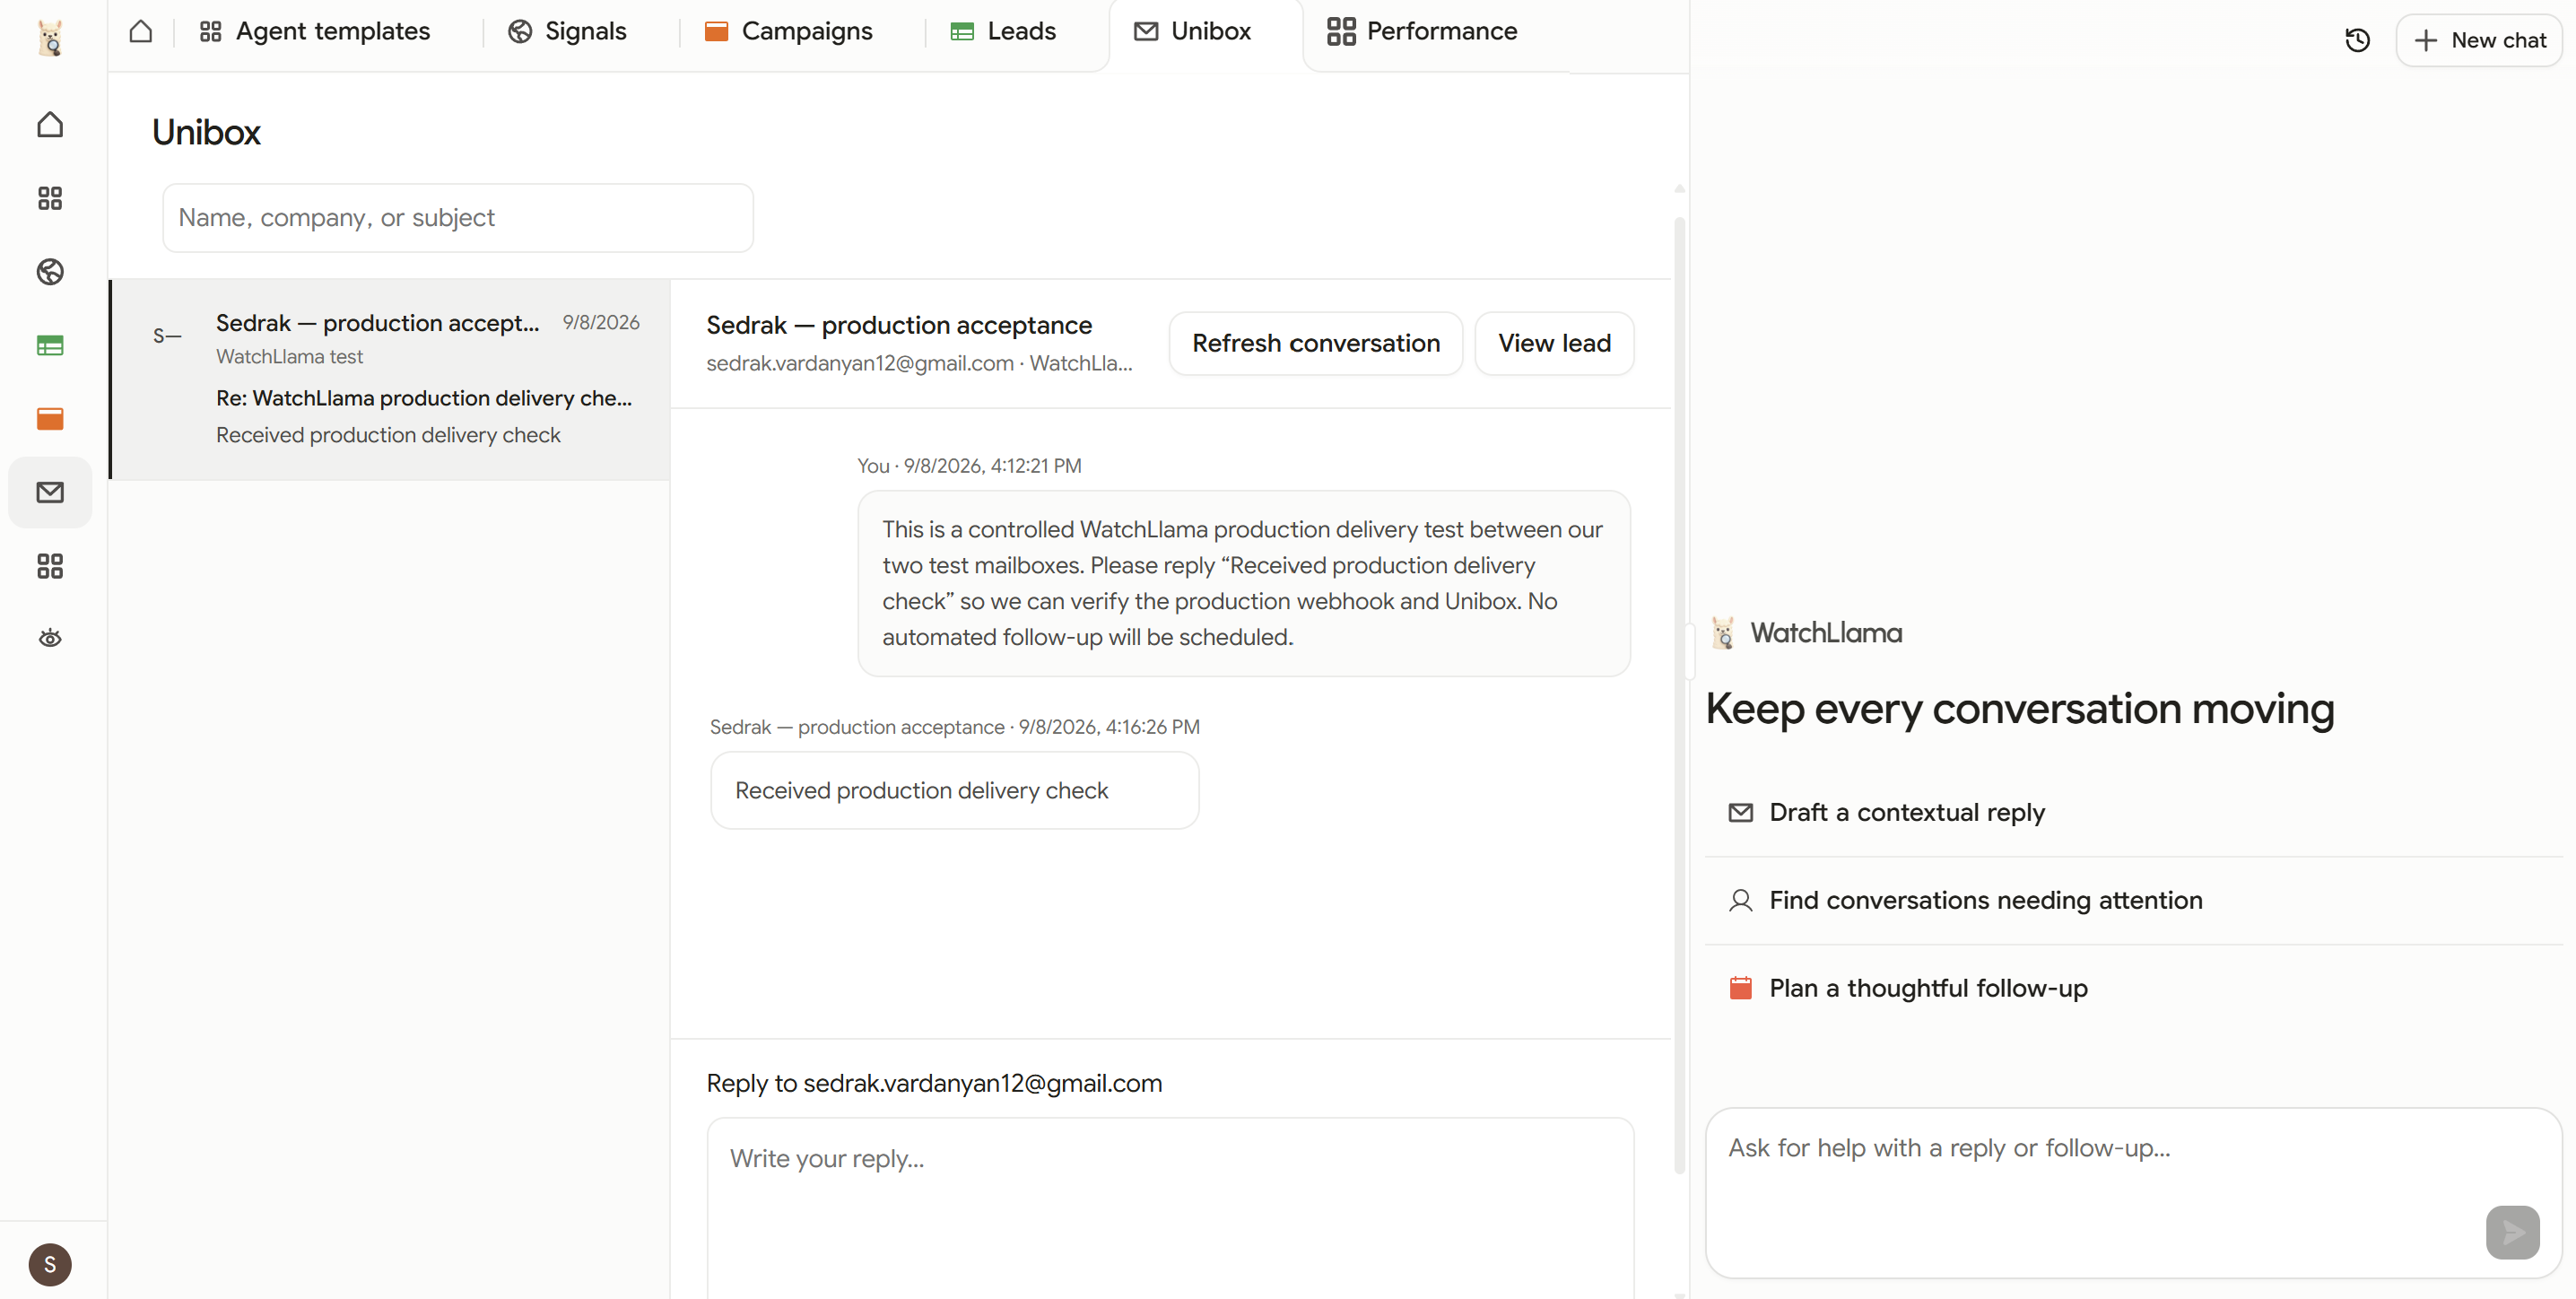This screenshot has width=2576, height=1299.
Task: Click the sedrak.vardanyan12@gmail.com address in header
Action: click(x=860, y=364)
